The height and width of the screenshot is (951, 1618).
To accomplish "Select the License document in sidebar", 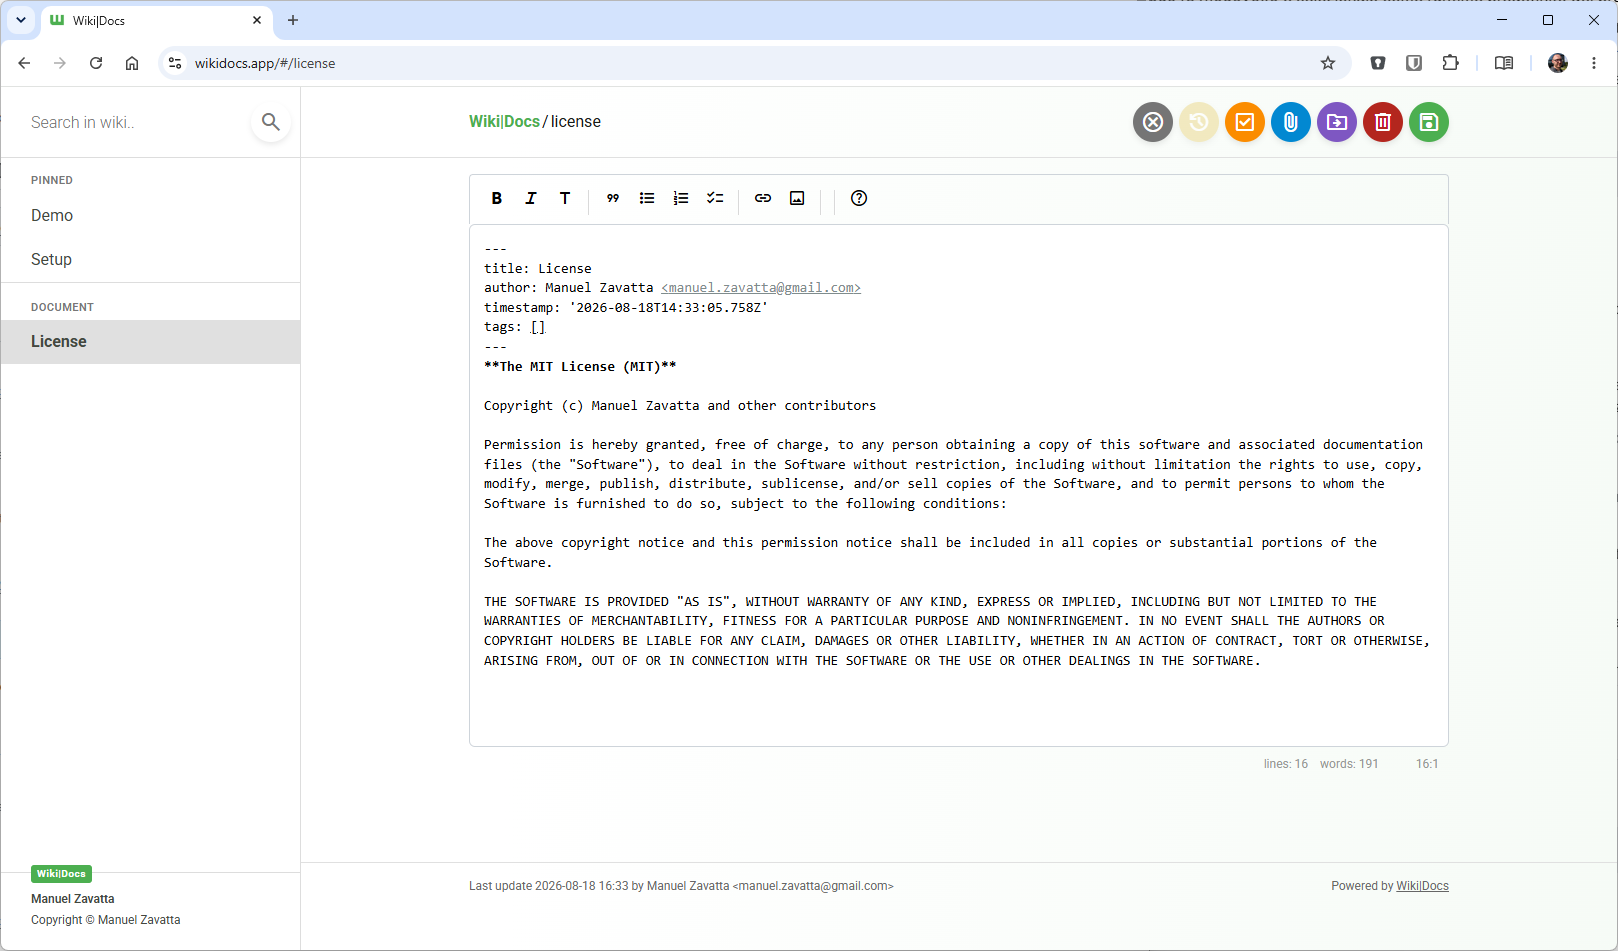I will [x=150, y=342].
